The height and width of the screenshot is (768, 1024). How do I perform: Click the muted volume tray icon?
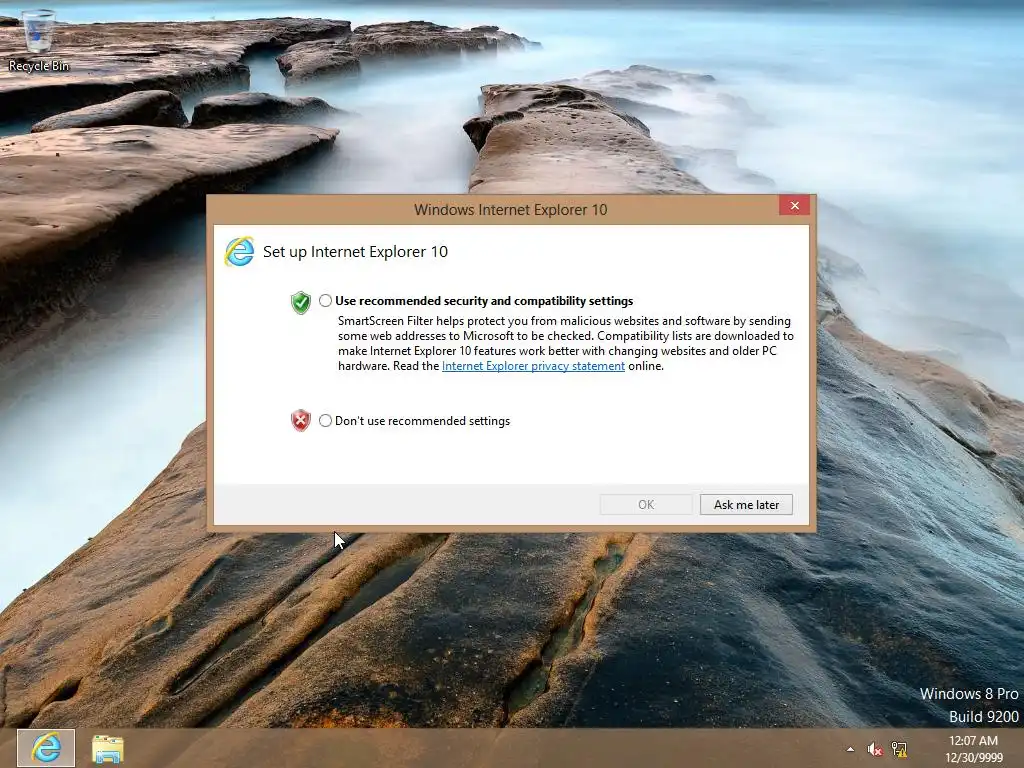tap(874, 749)
